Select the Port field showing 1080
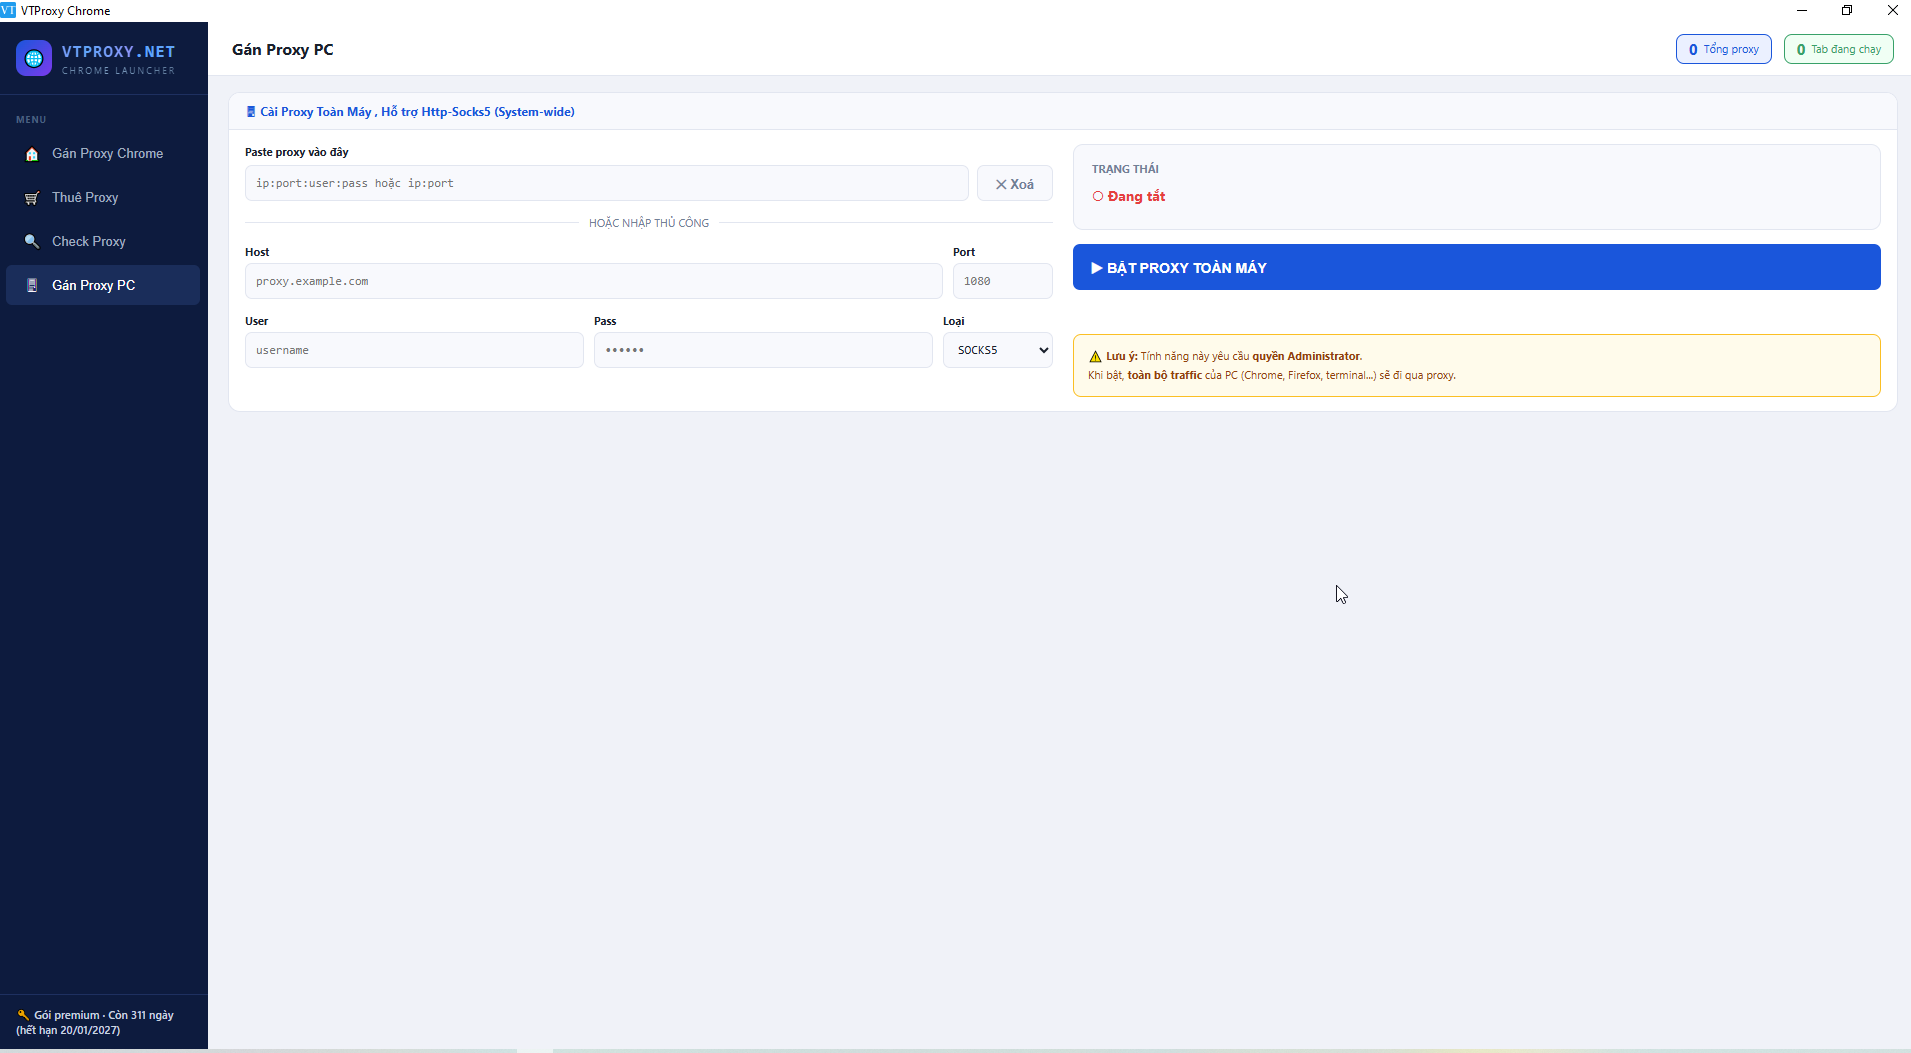Screen dimensions: 1911x1053 pyautogui.click(x=1002, y=282)
